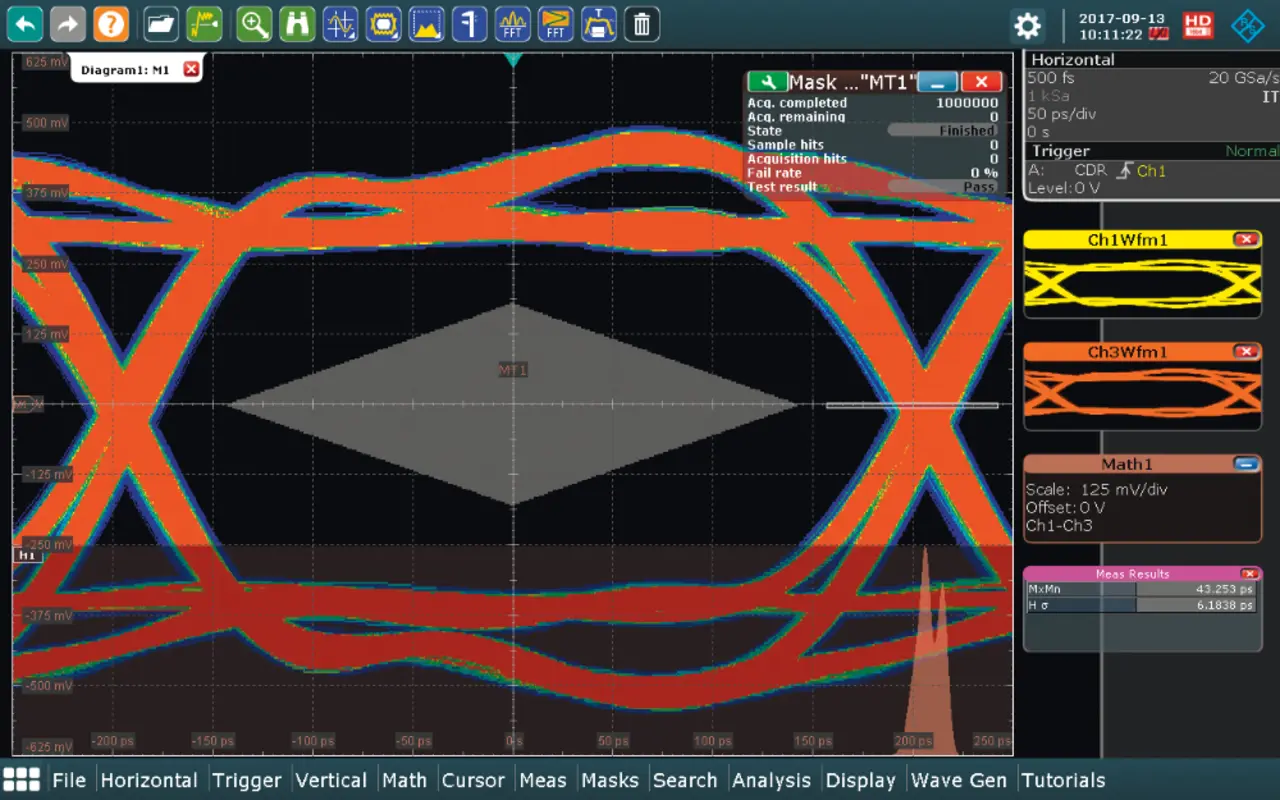Select the zoom magnifier tool
The image size is (1280, 800).
(x=254, y=24)
